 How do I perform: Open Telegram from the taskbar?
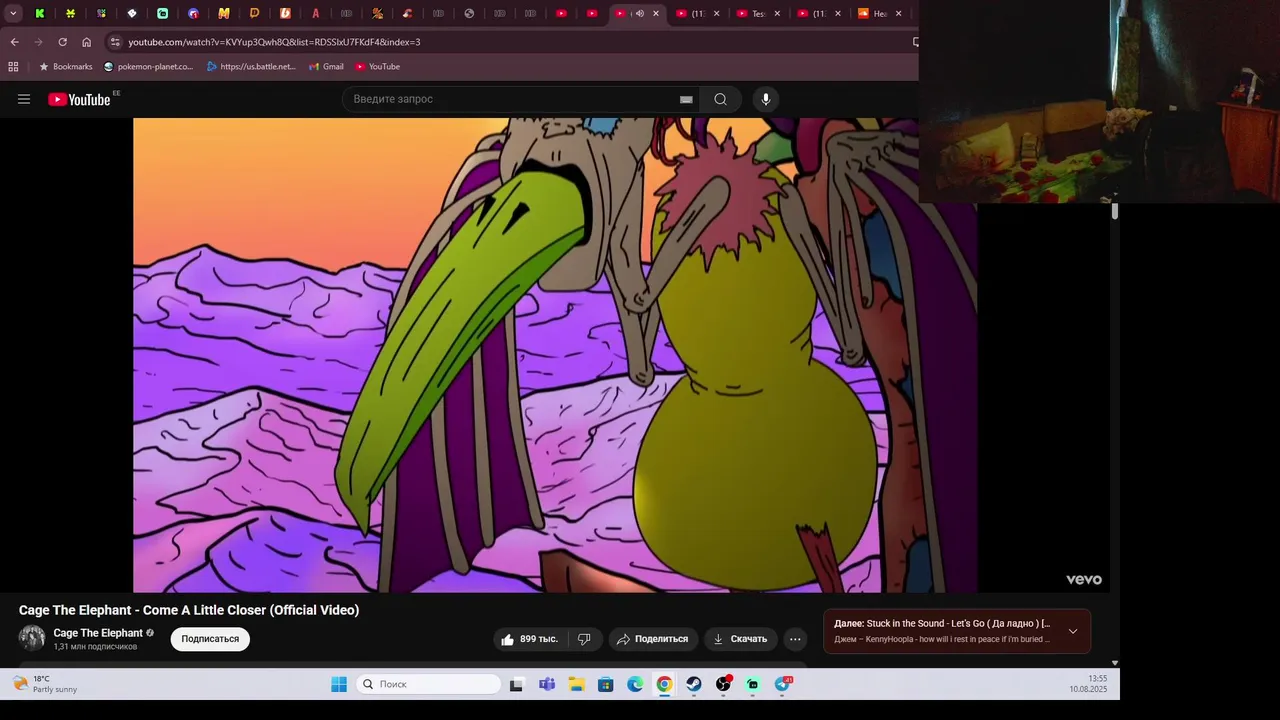tap(783, 684)
